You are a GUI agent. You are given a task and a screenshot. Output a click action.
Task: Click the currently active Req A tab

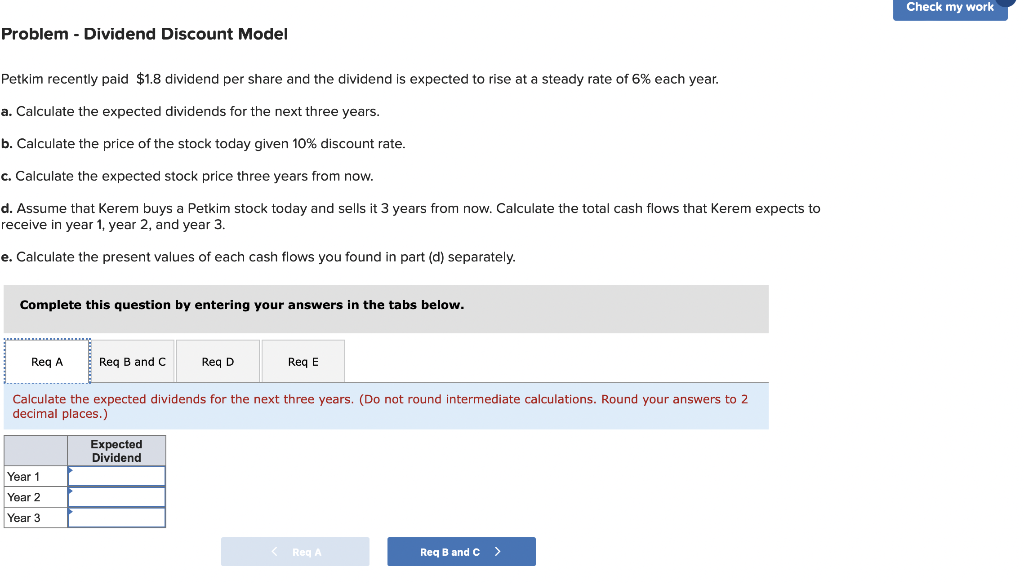[46, 361]
